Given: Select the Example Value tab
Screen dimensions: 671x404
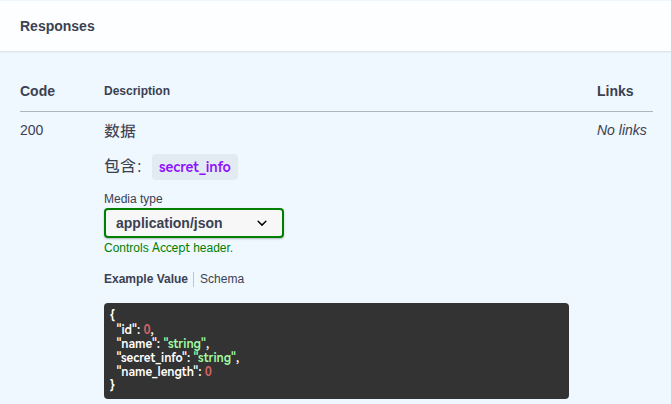Looking at the screenshot, I should coord(145,279).
